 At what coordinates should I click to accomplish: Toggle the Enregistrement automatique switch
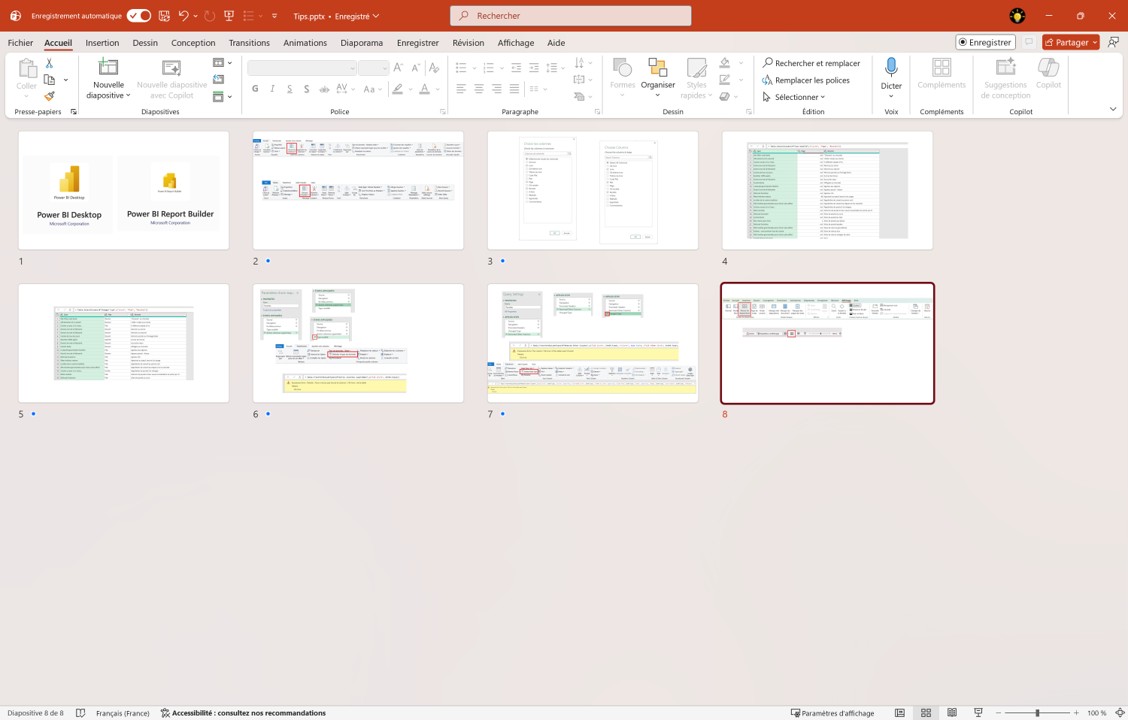point(138,16)
